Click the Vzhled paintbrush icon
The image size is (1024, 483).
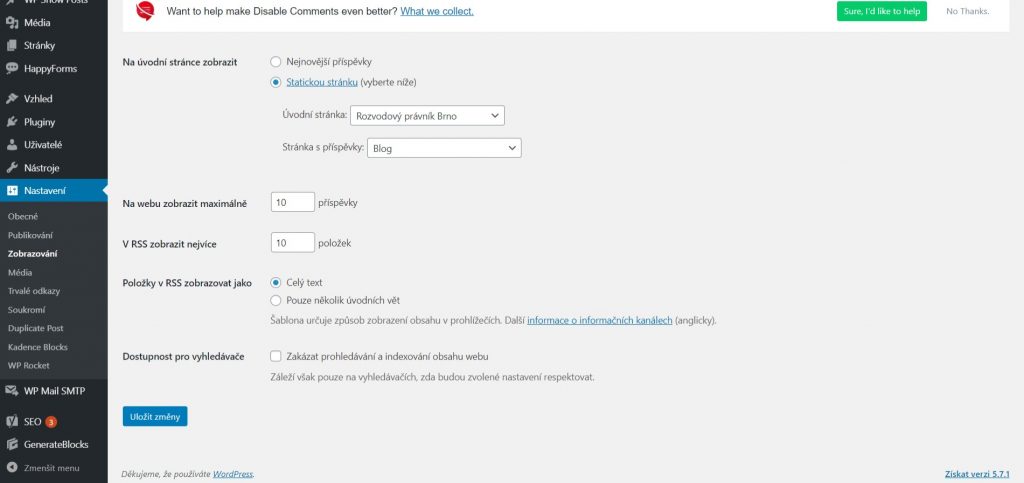[x=12, y=99]
